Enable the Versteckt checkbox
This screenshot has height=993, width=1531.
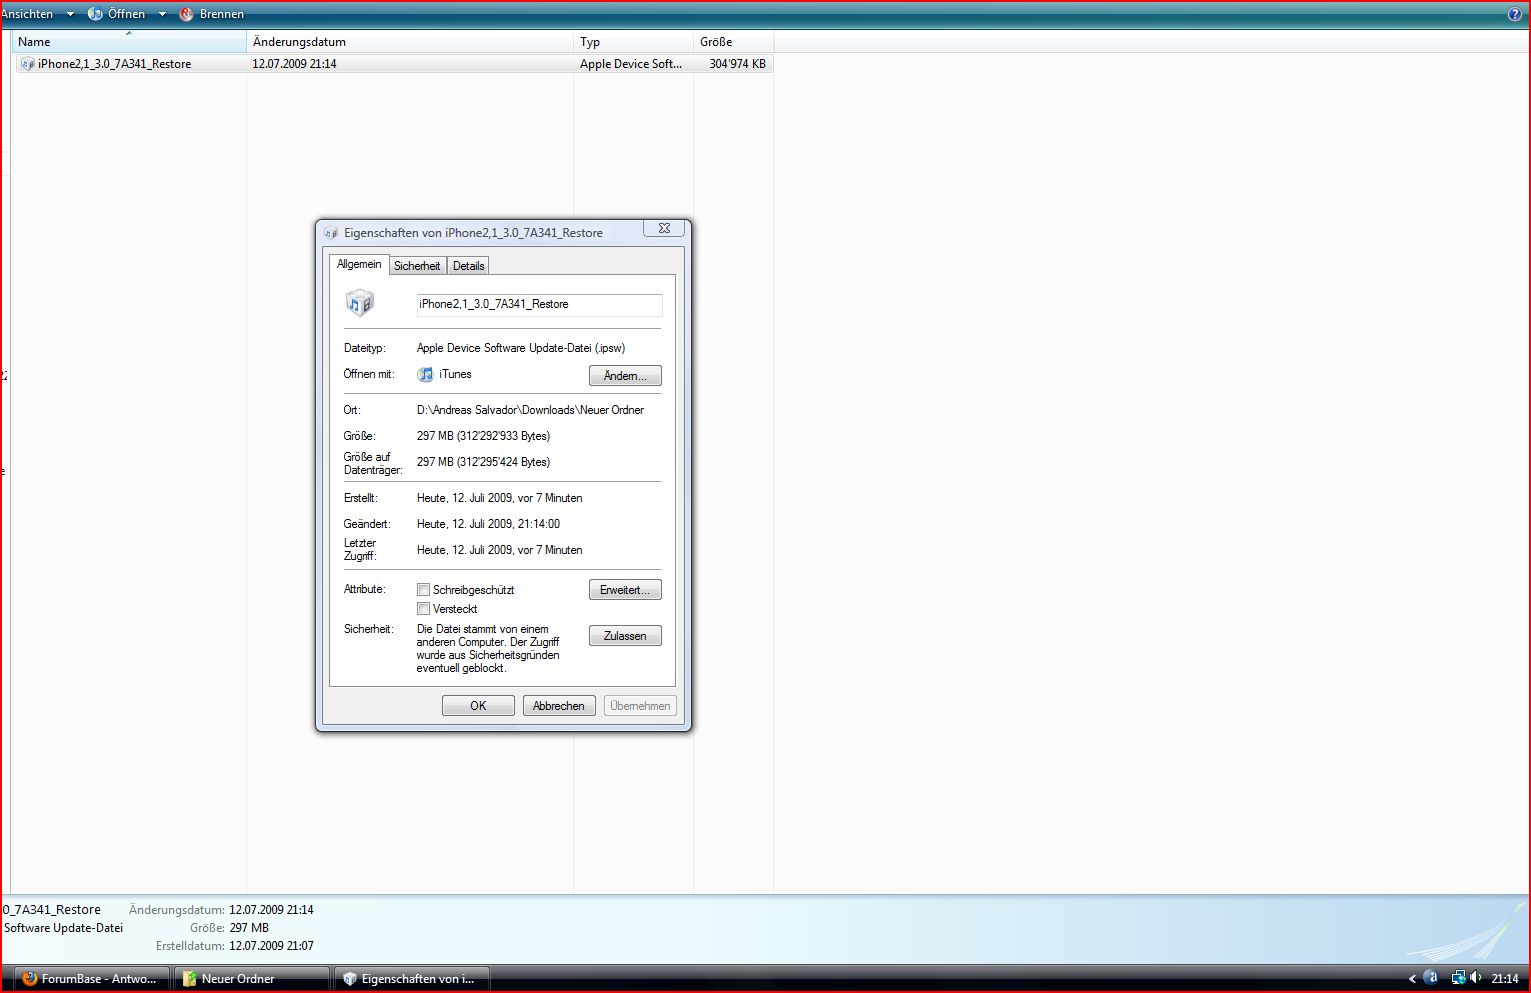(x=423, y=609)
